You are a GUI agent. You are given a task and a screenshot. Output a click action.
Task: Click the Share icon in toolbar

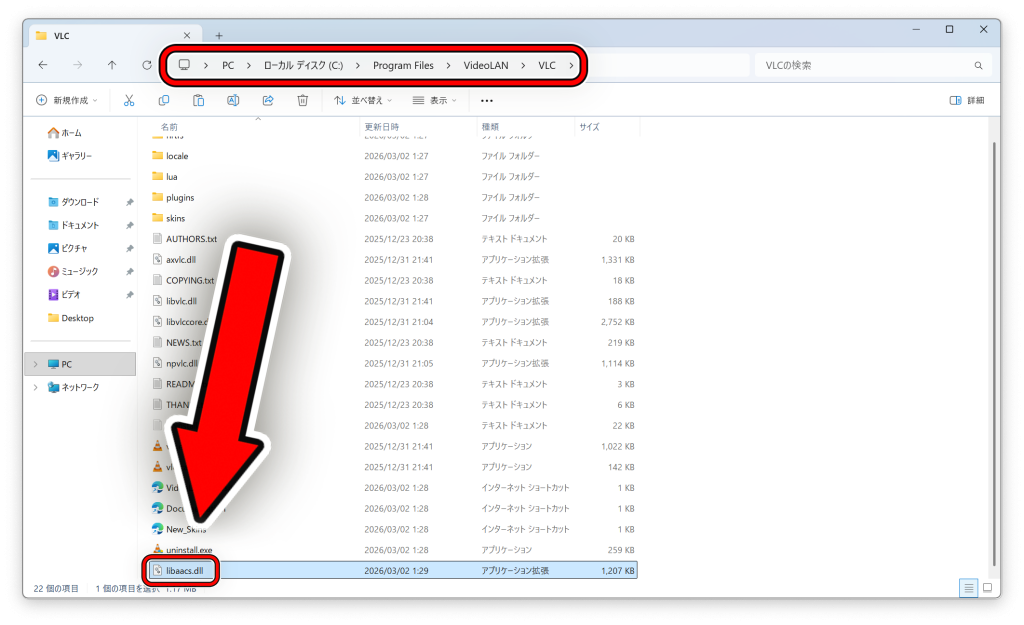coord(268,100)
